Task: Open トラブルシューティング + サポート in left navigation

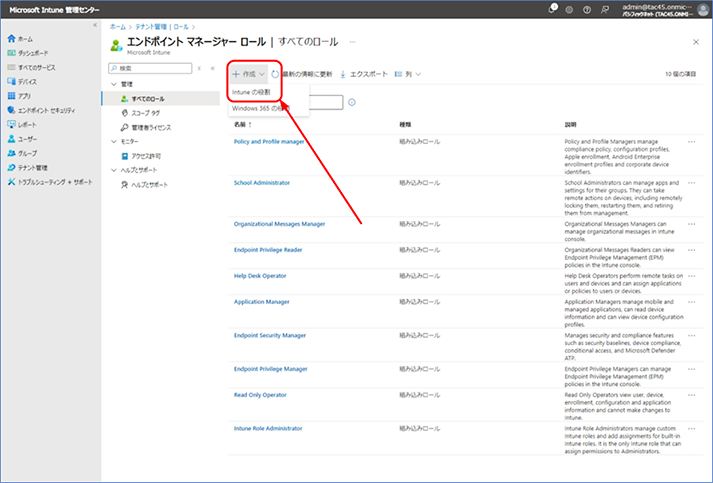Action: coord(50,182)
